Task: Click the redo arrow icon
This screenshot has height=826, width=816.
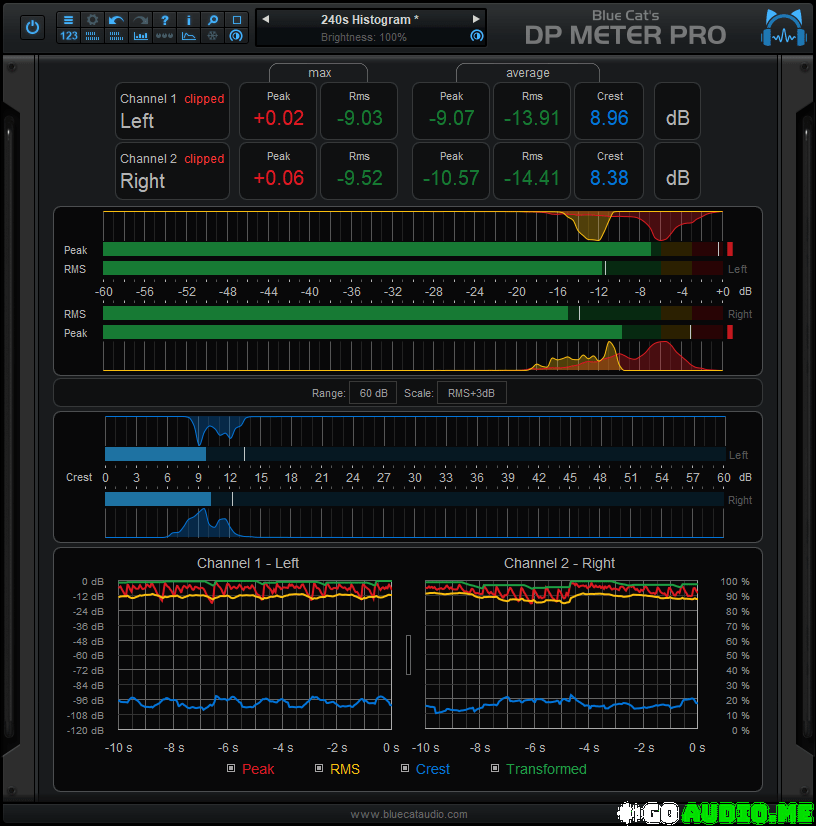Action: click(140, 20)
